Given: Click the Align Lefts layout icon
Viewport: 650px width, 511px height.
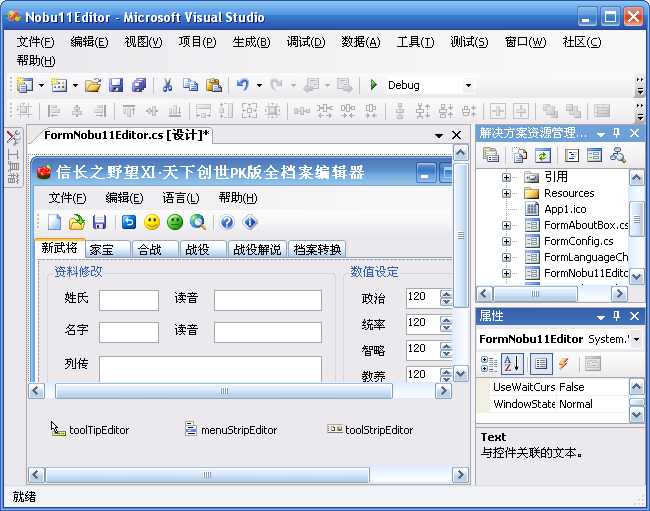Looking at the screenshot, I should click(x=53, y=111).
